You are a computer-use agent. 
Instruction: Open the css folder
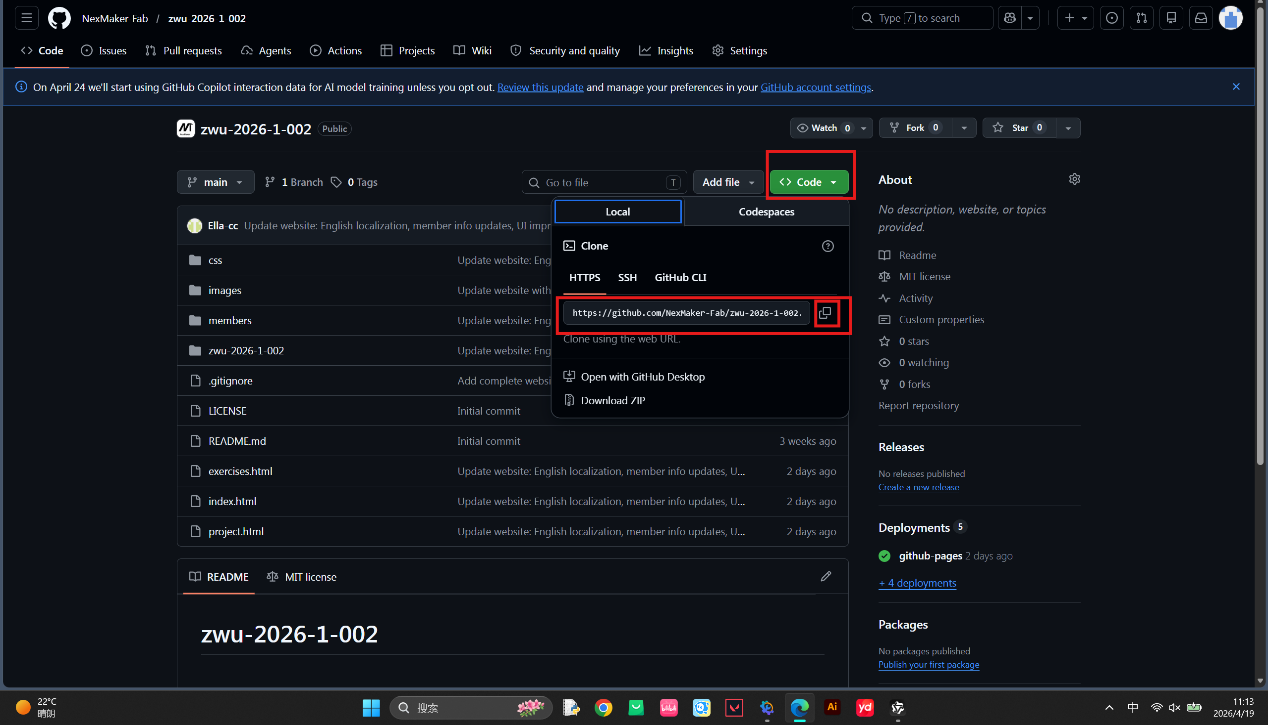(x=215, y=260)
